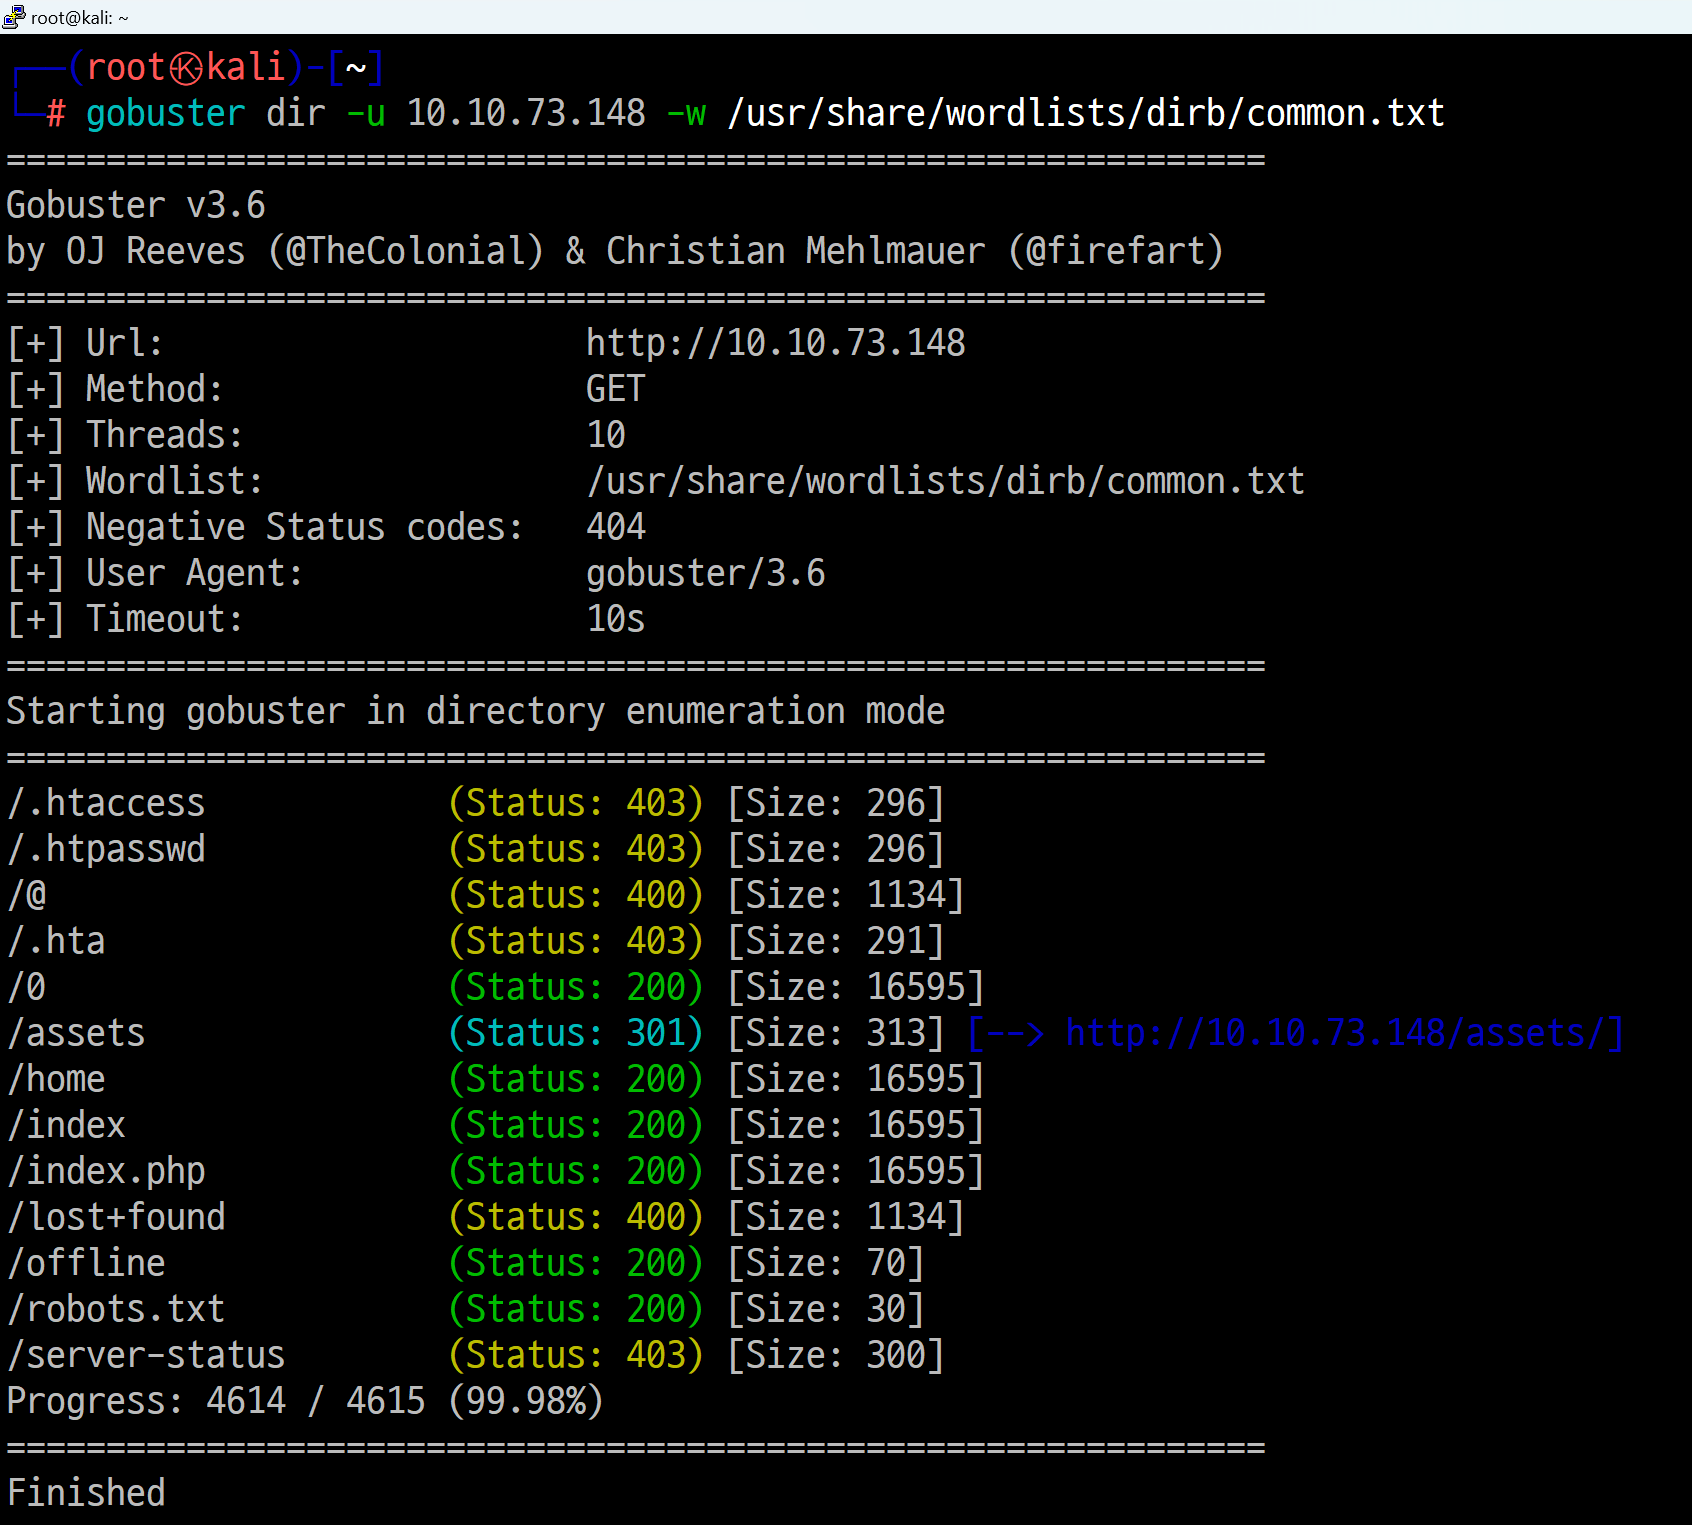The width and height of the screenshot is (1692, 1525).
Task: Click the Size 300 value for /server-status
Action: point(836,1355)
